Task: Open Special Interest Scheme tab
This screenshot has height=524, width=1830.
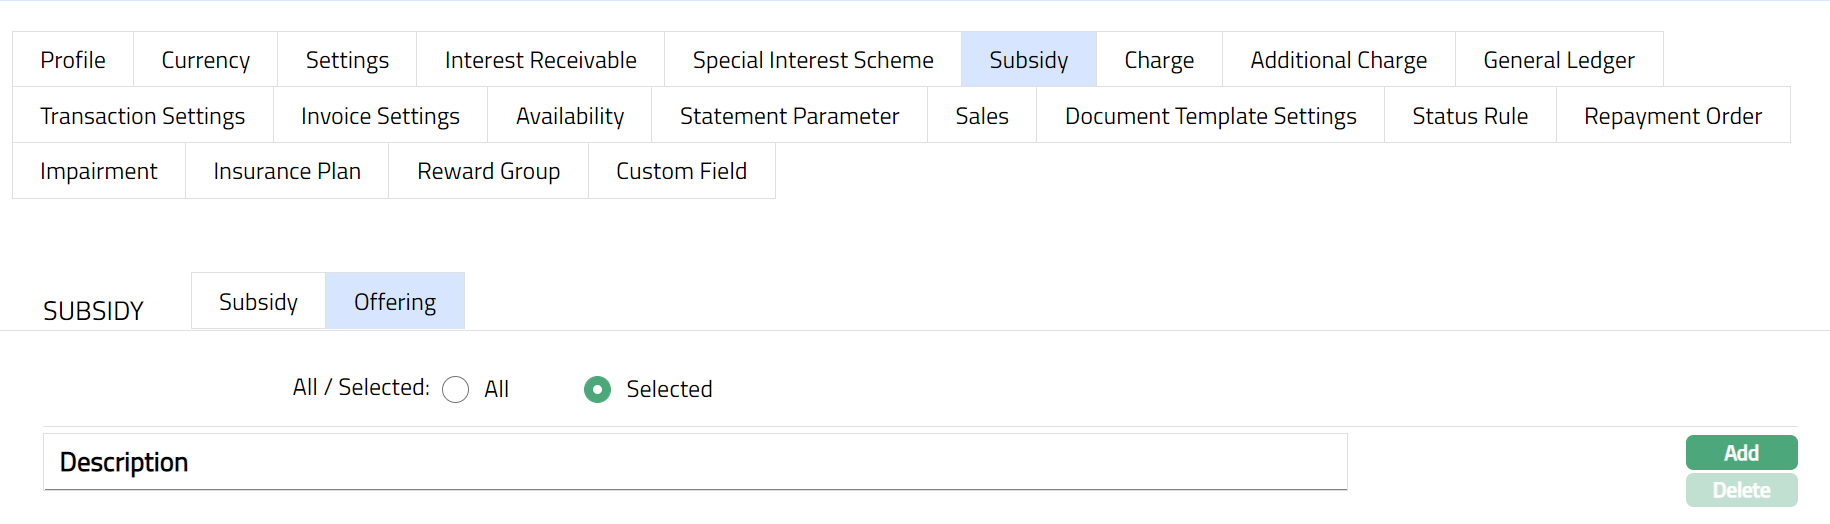Action: click(x=813, y=60)
